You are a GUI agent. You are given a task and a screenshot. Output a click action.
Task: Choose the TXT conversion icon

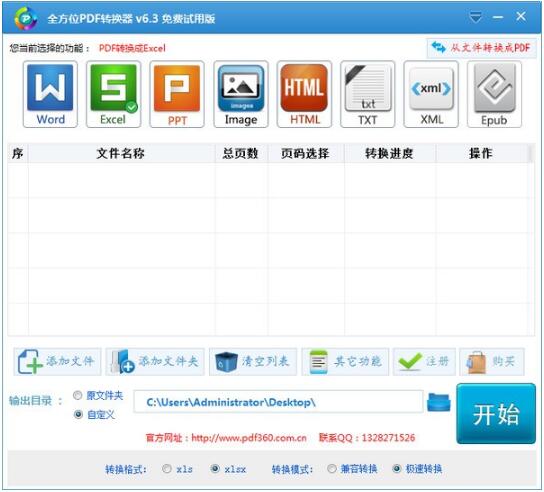368,94
